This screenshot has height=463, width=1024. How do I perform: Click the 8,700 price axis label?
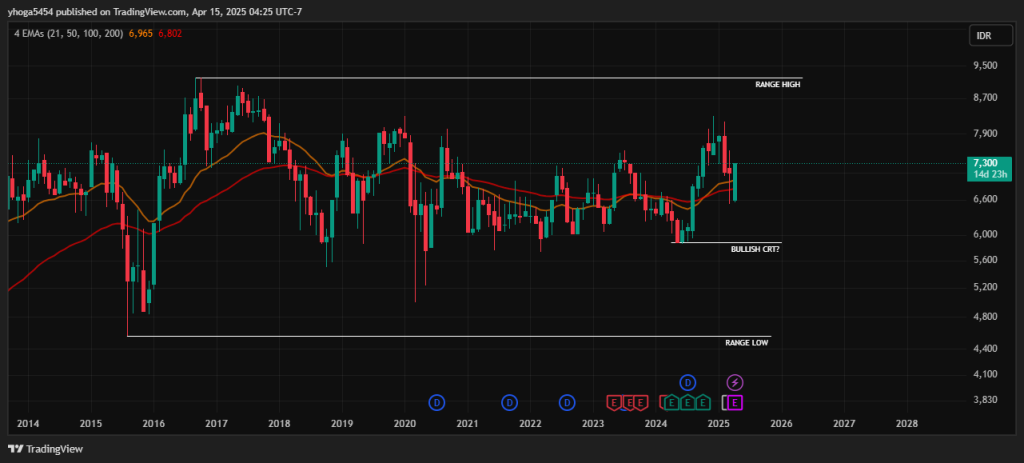coord(985,97)
